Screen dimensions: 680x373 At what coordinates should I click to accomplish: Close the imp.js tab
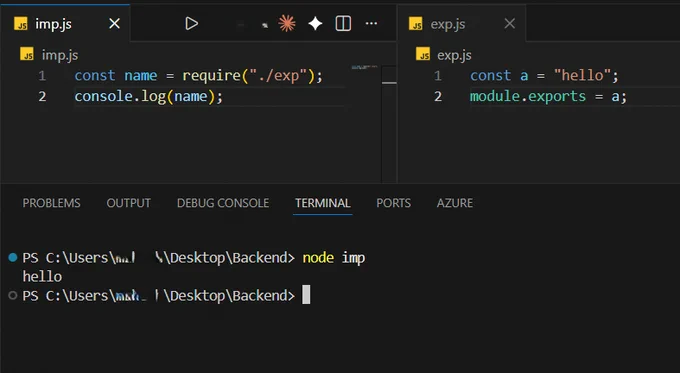tap(114, 23)
